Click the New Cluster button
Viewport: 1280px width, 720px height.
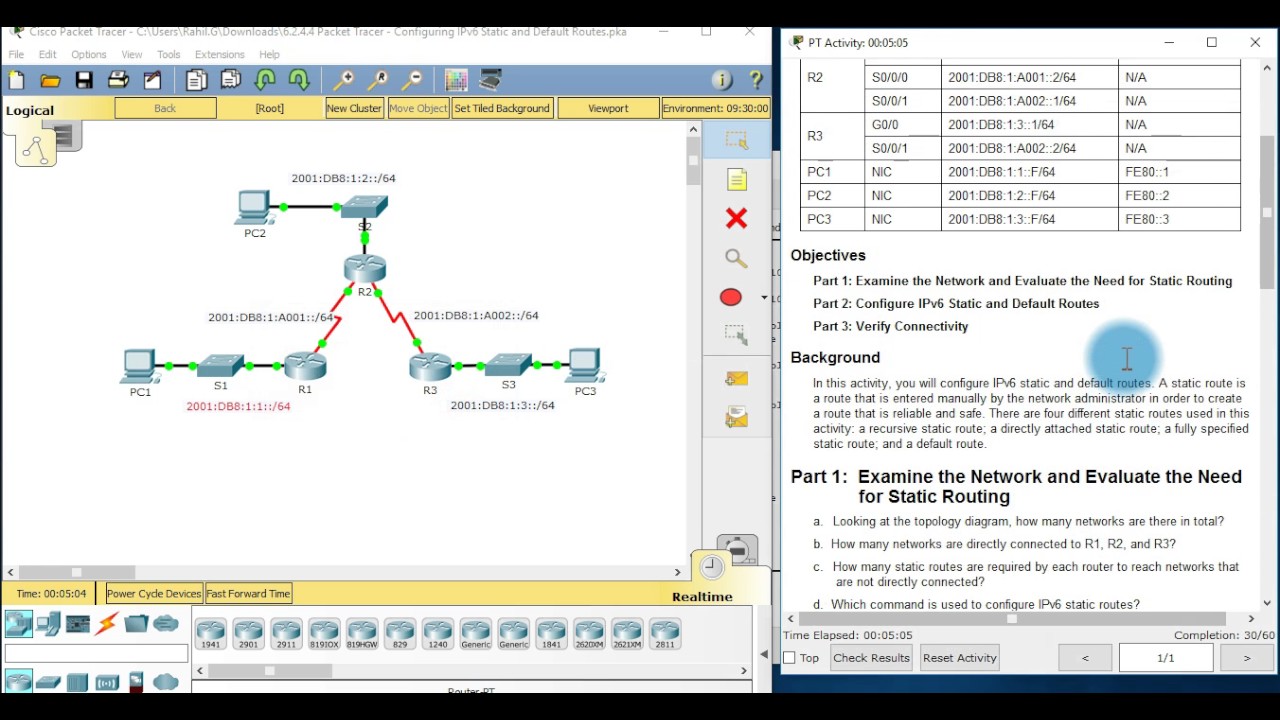pos(354,108)
